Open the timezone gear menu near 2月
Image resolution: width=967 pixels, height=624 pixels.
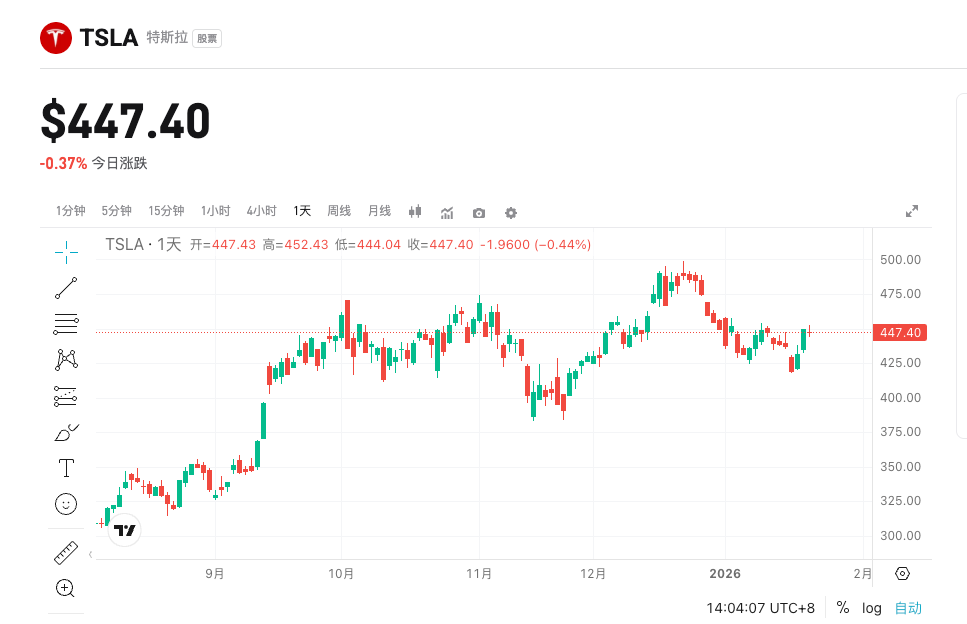902,573
